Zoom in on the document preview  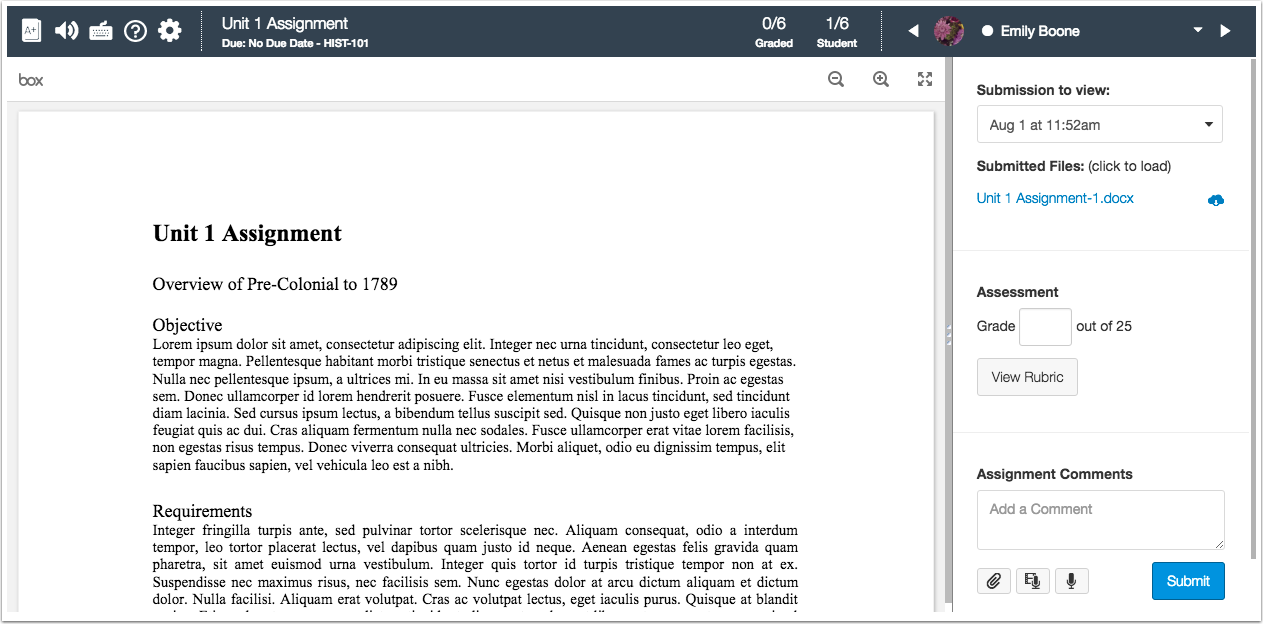click(x=881, y=80)
